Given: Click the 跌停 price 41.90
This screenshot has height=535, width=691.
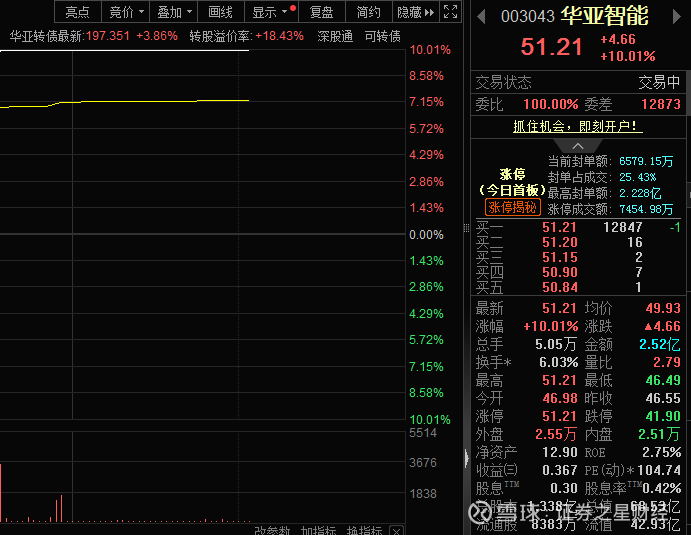Looking at the screenshot, I should 663,416.
